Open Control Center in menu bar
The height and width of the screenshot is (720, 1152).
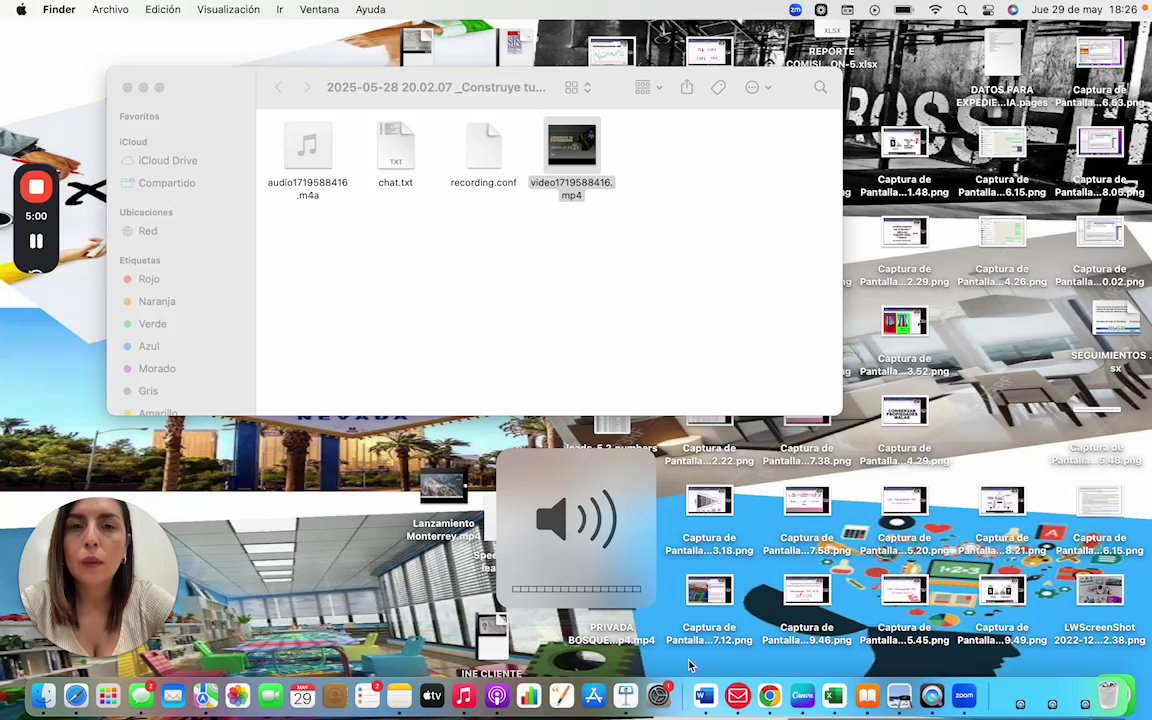click(987, 10)
